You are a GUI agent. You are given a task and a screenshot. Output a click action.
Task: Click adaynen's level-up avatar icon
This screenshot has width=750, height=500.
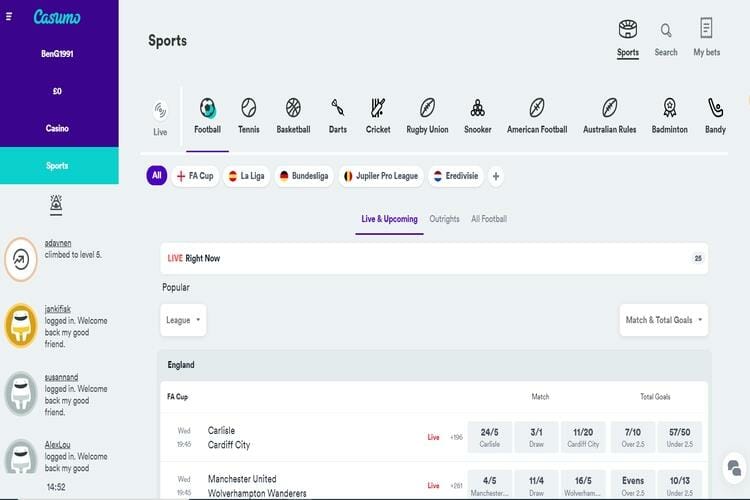point(21,259)
